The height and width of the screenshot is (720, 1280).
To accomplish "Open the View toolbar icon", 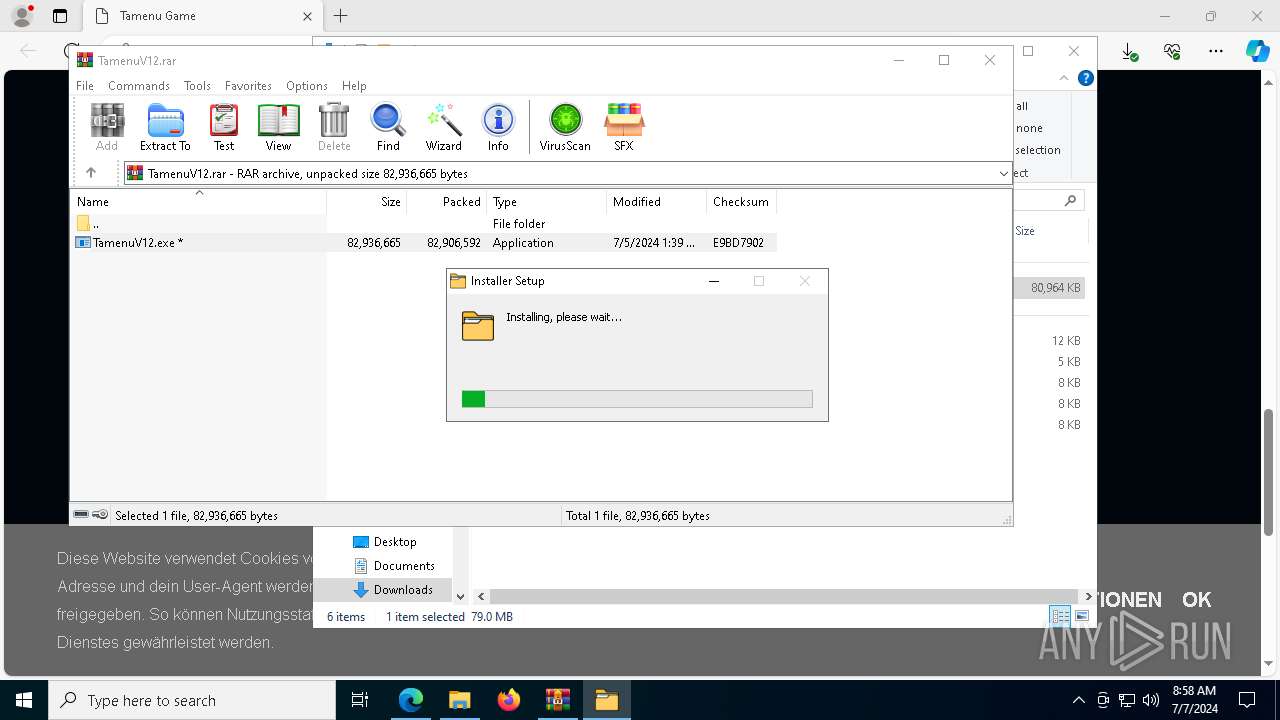I will 278,127.
